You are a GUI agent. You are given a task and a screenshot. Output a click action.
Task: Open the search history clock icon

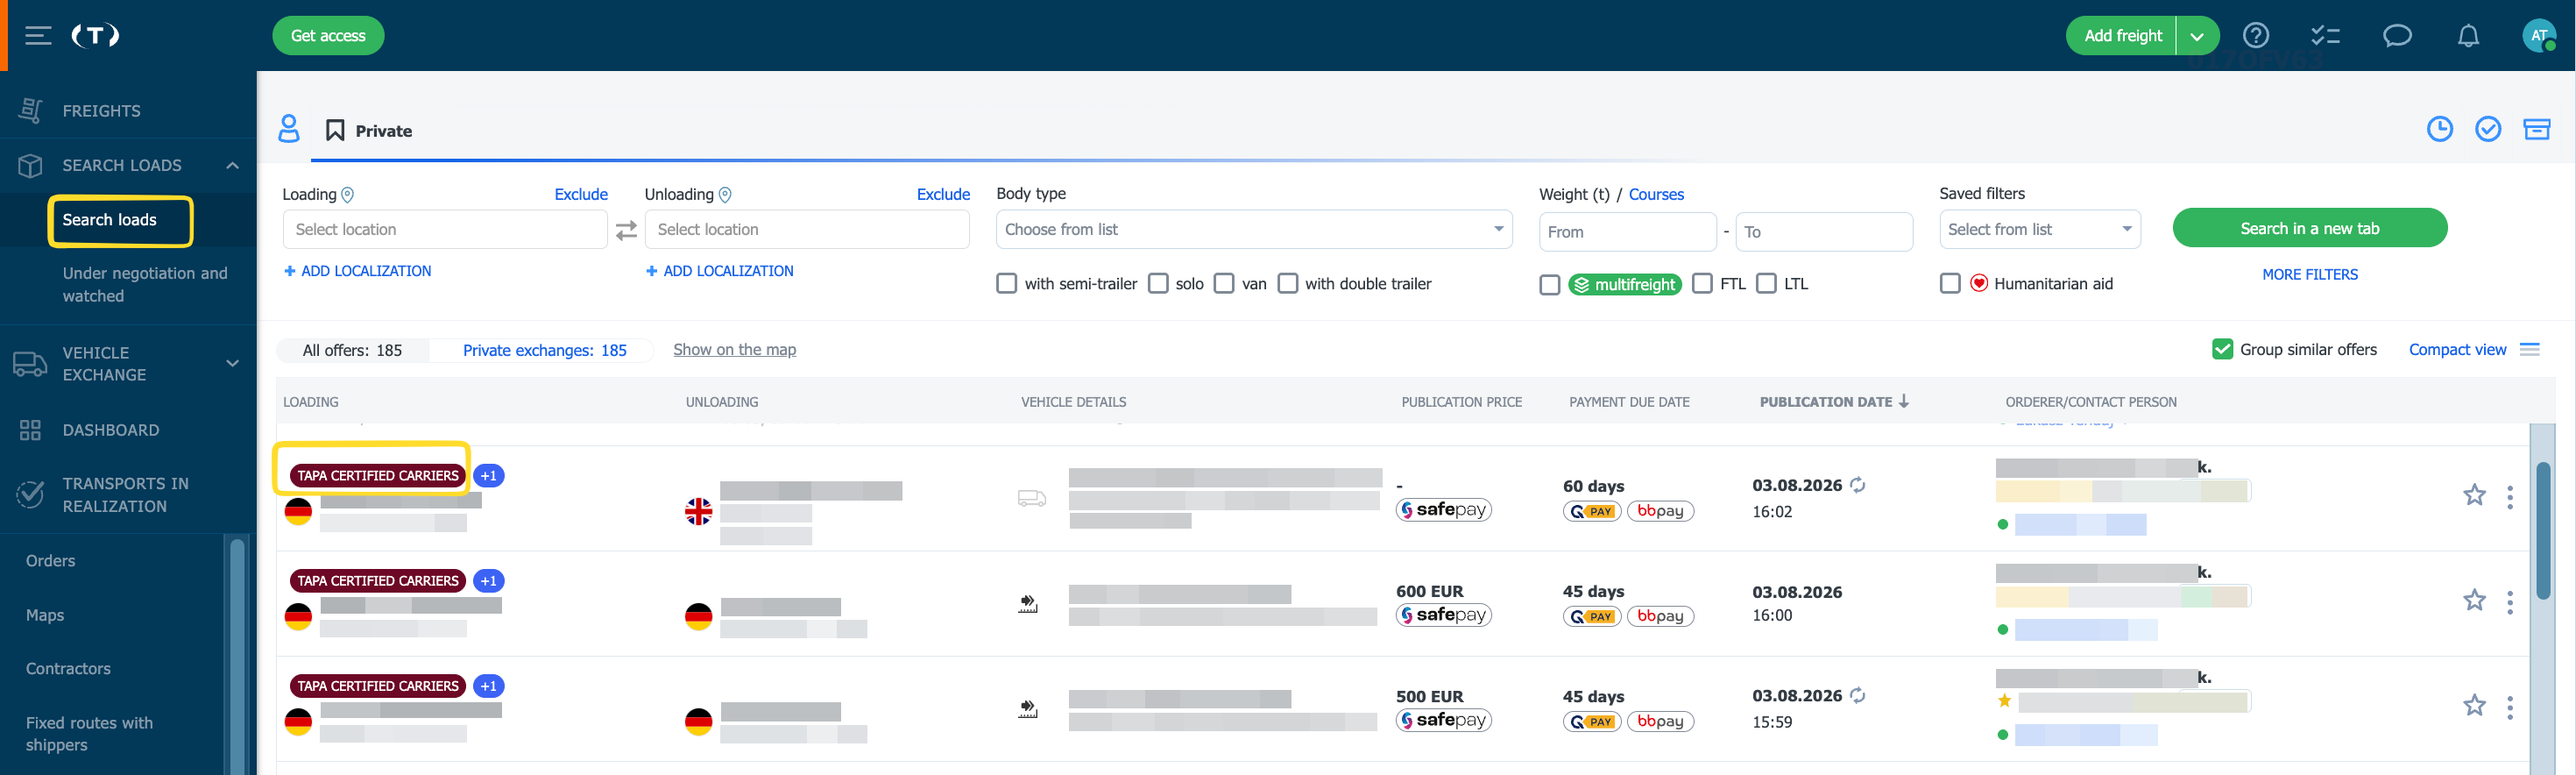pyautogui.click(x=2440, y=129)
